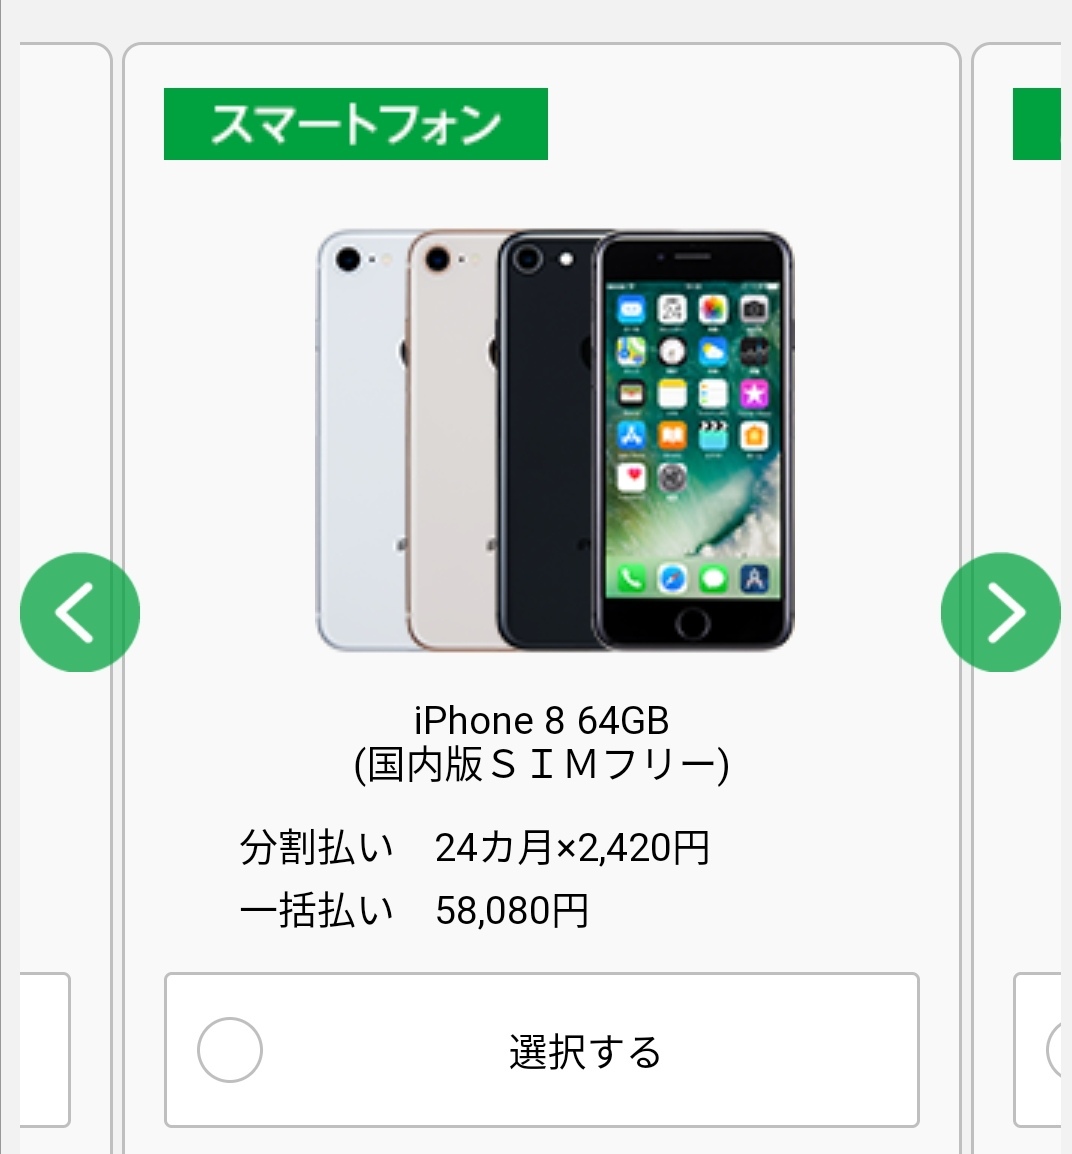1072x1154 pixels.
Task: Select the radio circle beside 選択する
Action: 230,1049
